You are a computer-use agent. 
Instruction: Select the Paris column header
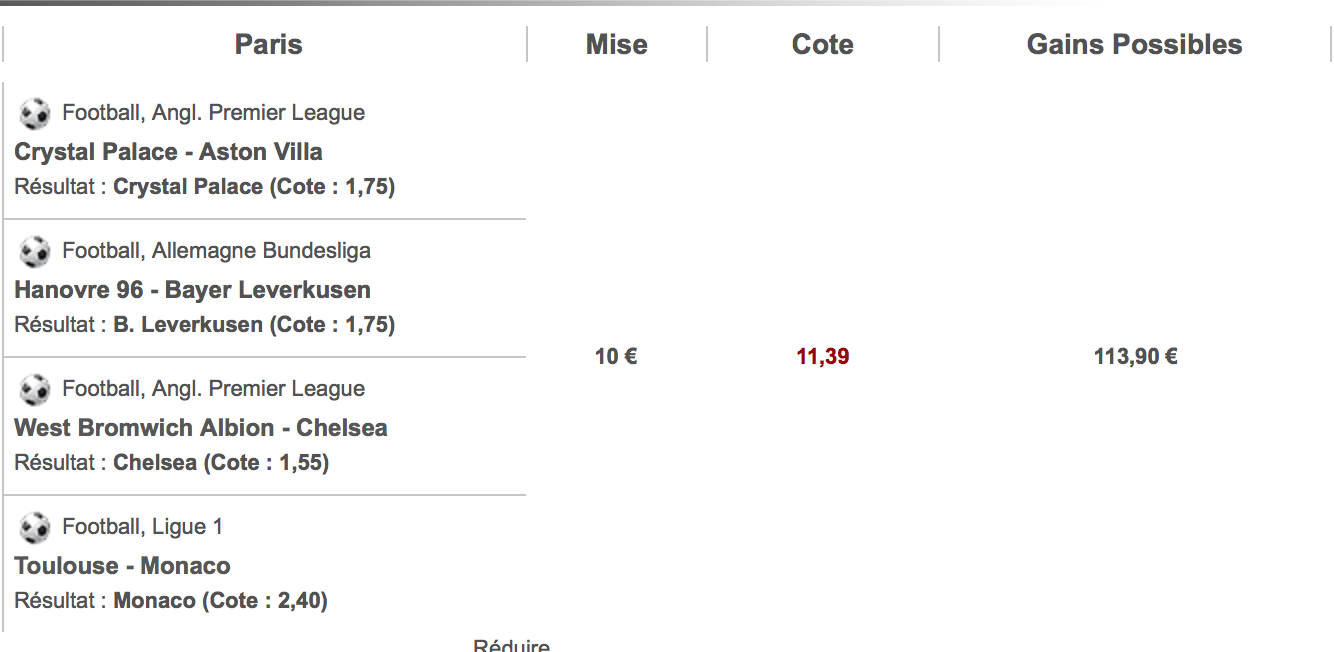coord(268,44)
